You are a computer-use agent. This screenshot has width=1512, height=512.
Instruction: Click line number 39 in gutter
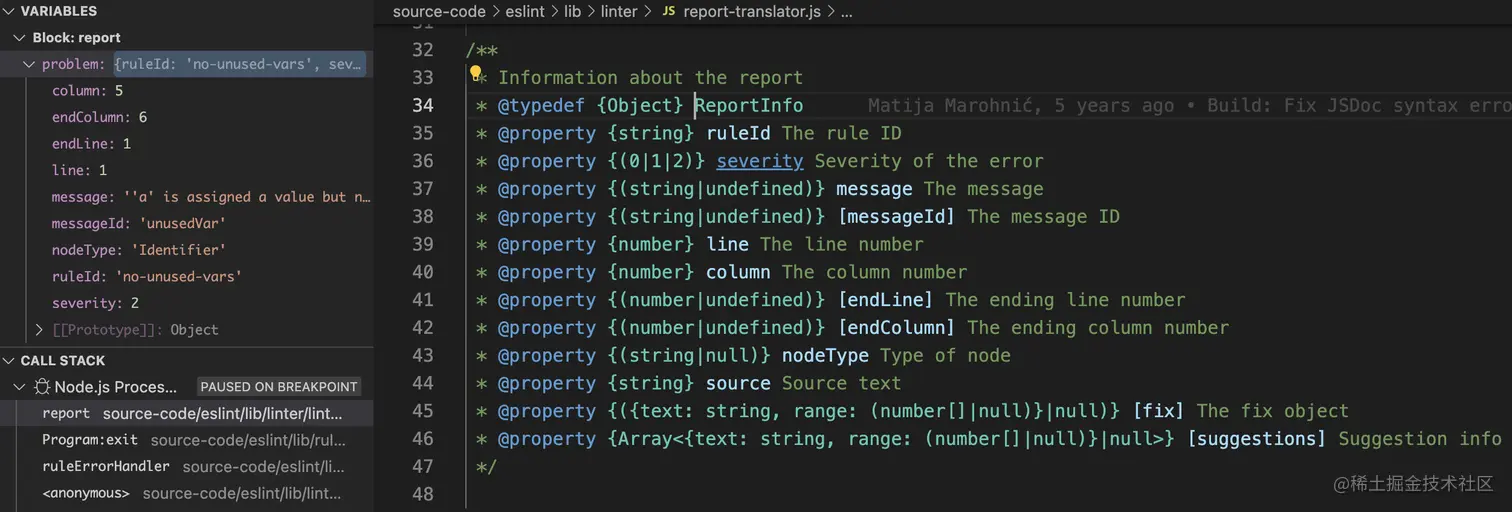[x=423, y=244]
